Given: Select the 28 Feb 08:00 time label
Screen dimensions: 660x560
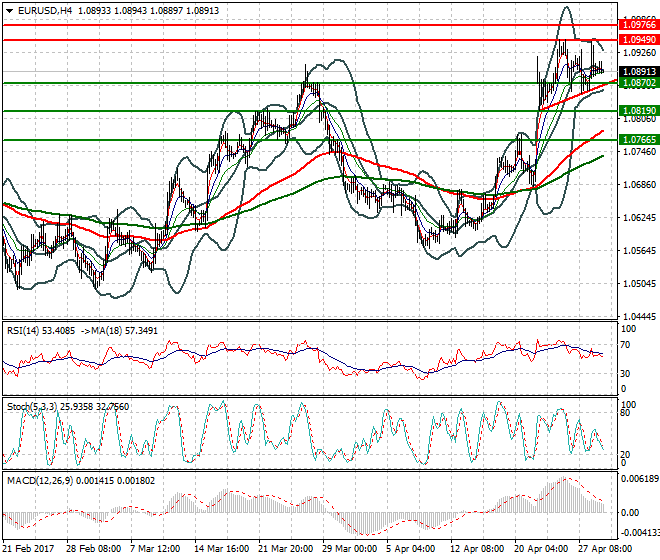Looking at the screenshot, I should (x=93, y=549).
